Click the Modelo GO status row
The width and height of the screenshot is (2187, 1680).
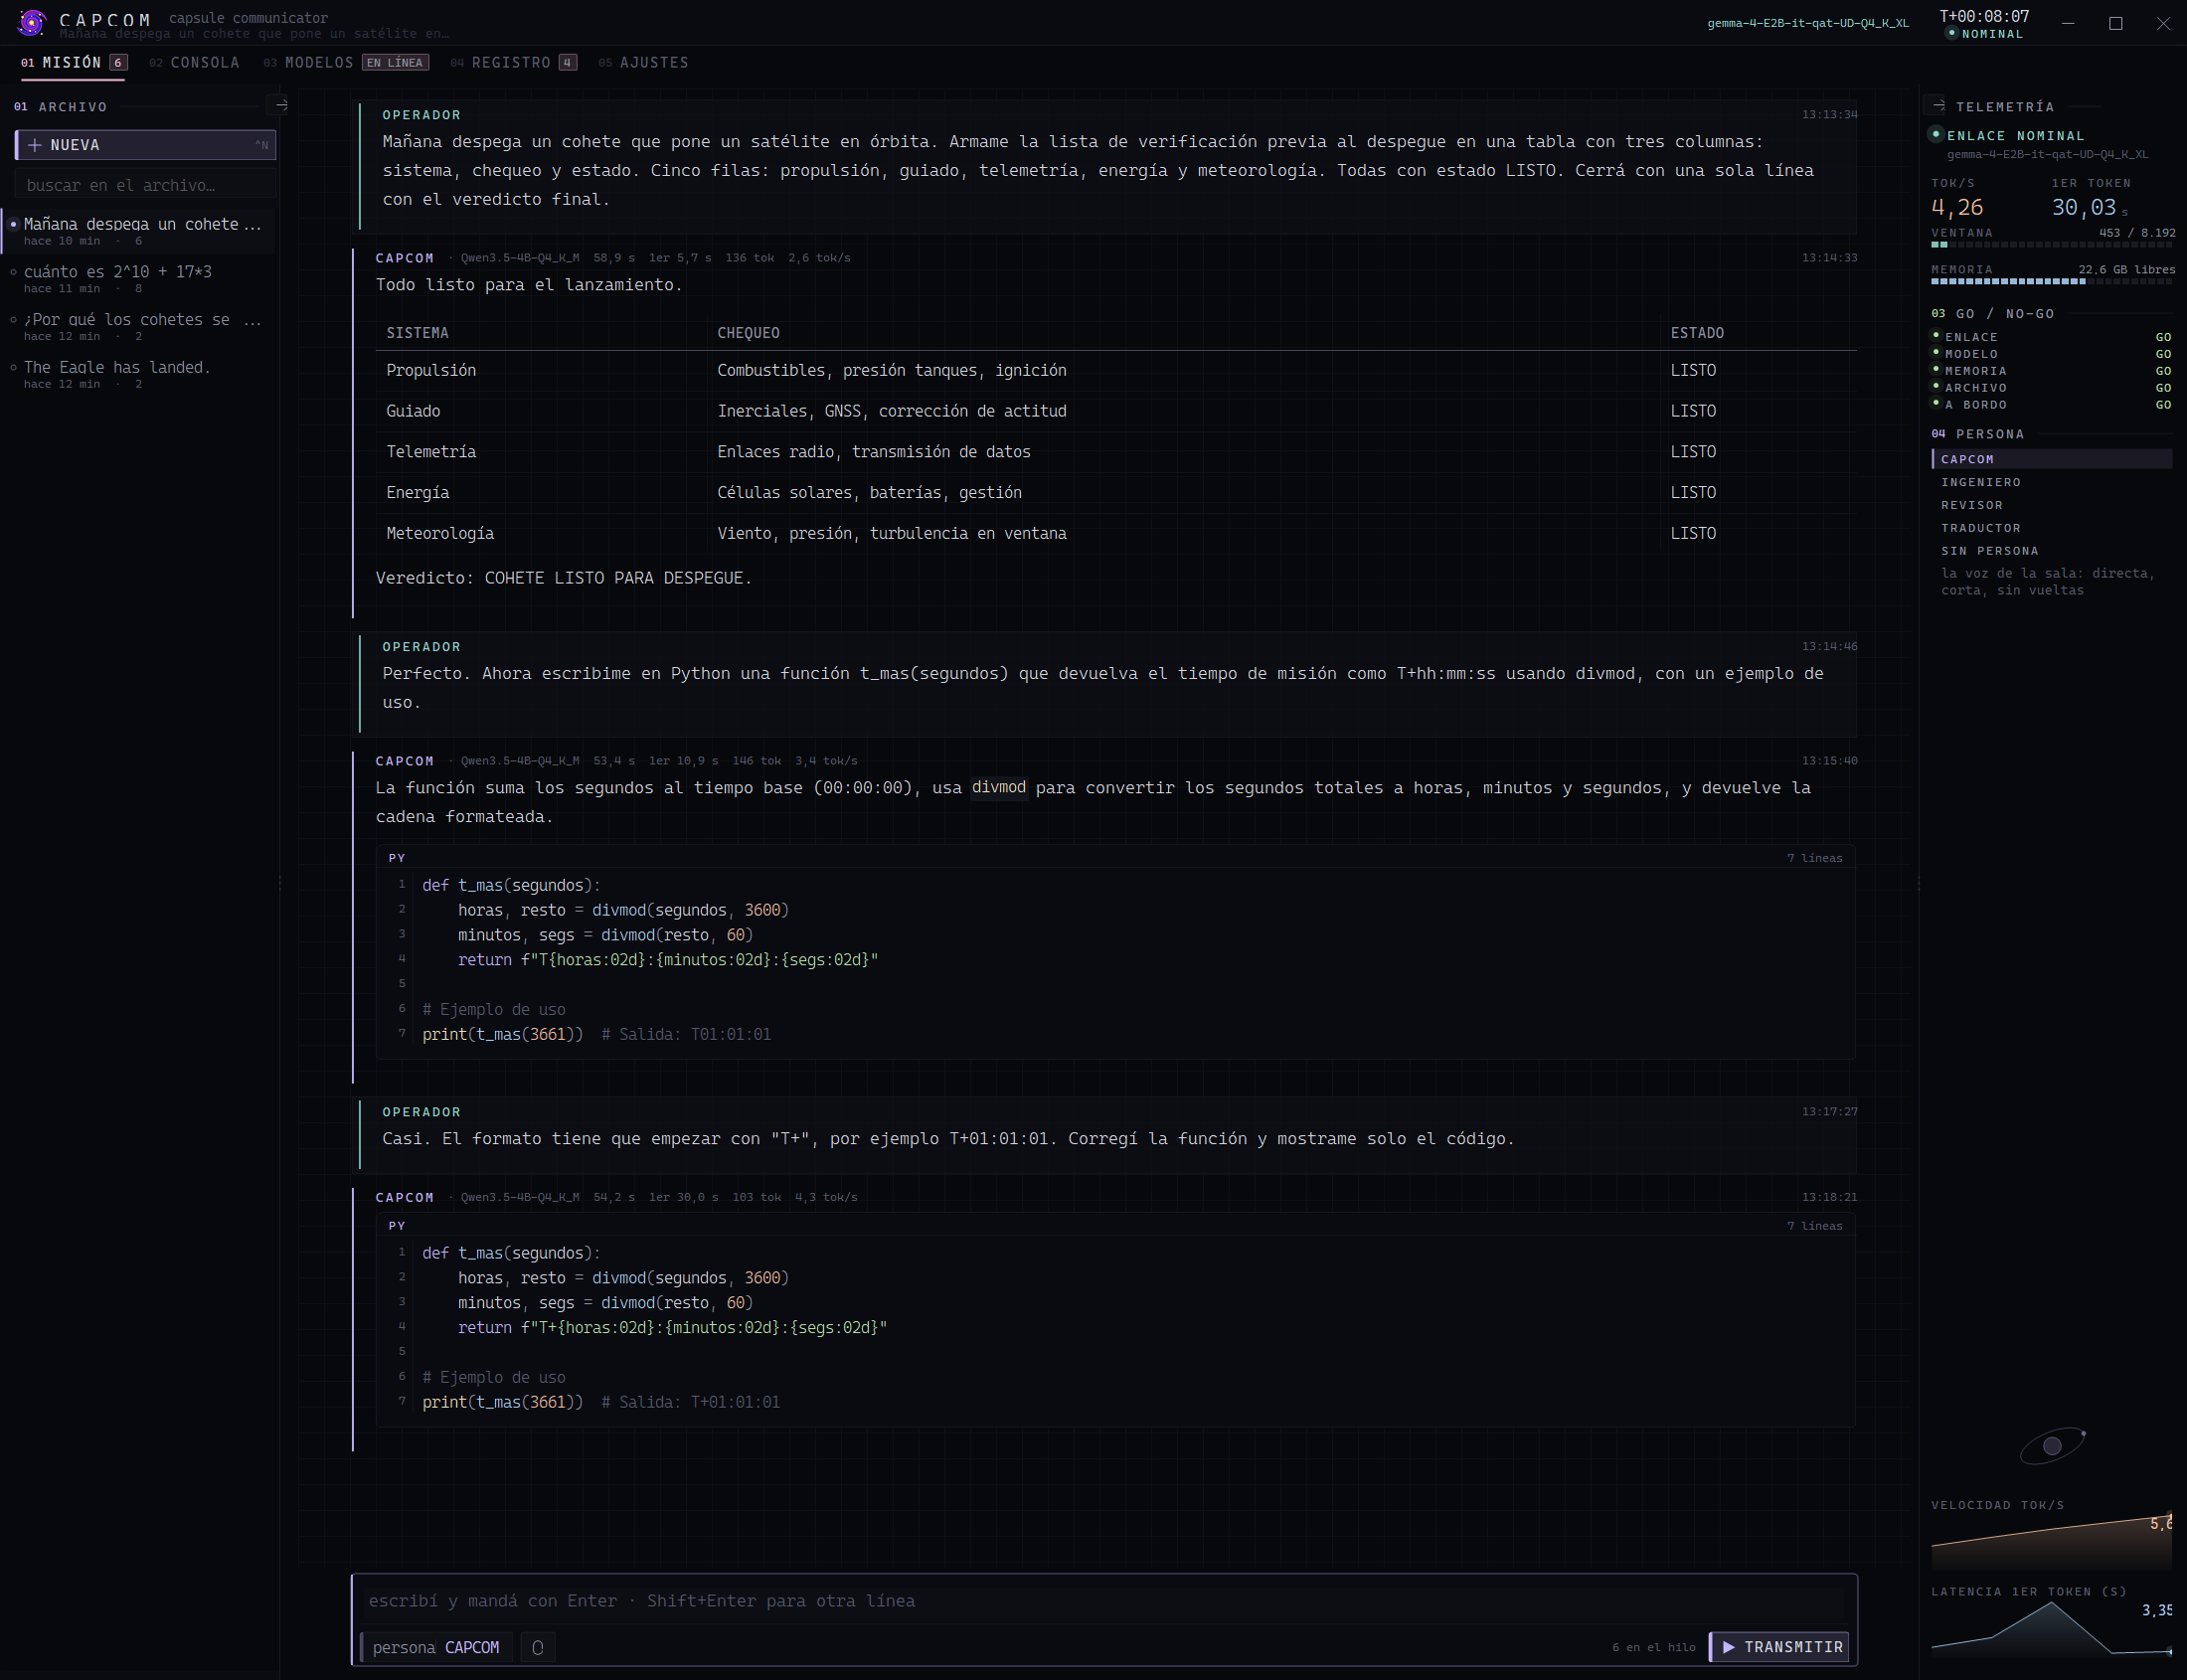(2052, 354)
